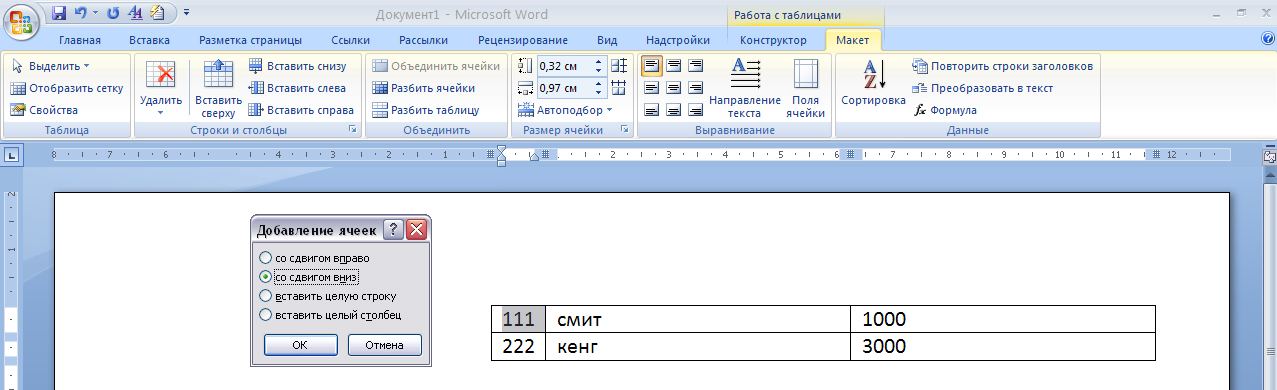Image resolution: width=1277 pixels, height=390 pixels.
Task: Open the Формула dialog
Action: coord(946,110)
